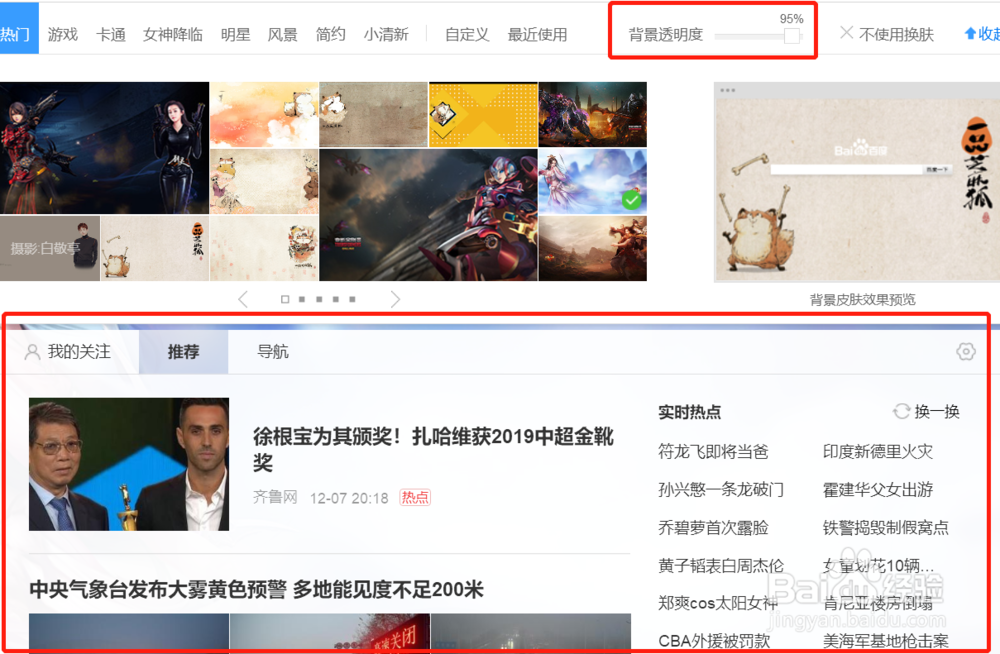Choose the large flying robot warrior skin
The height and width of the screenshot is (654, 1000).
click(429, 215)
